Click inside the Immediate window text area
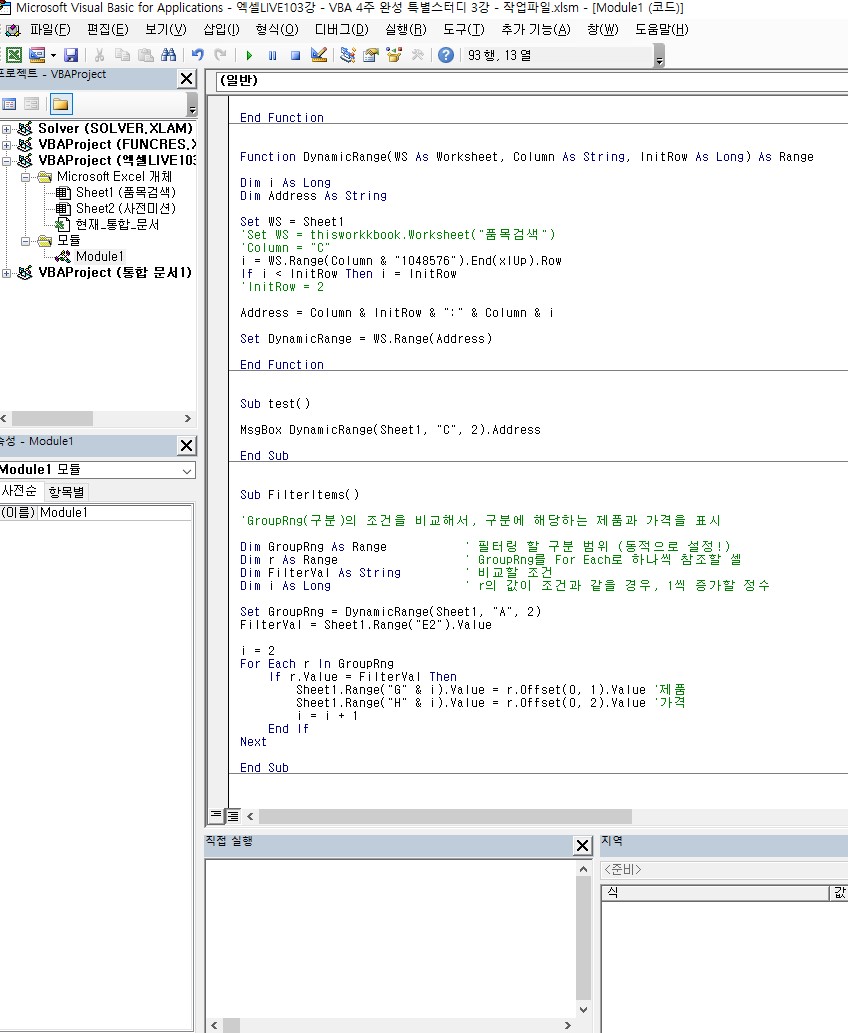This screenshot has height=1033, width=848. coord(391,938)
